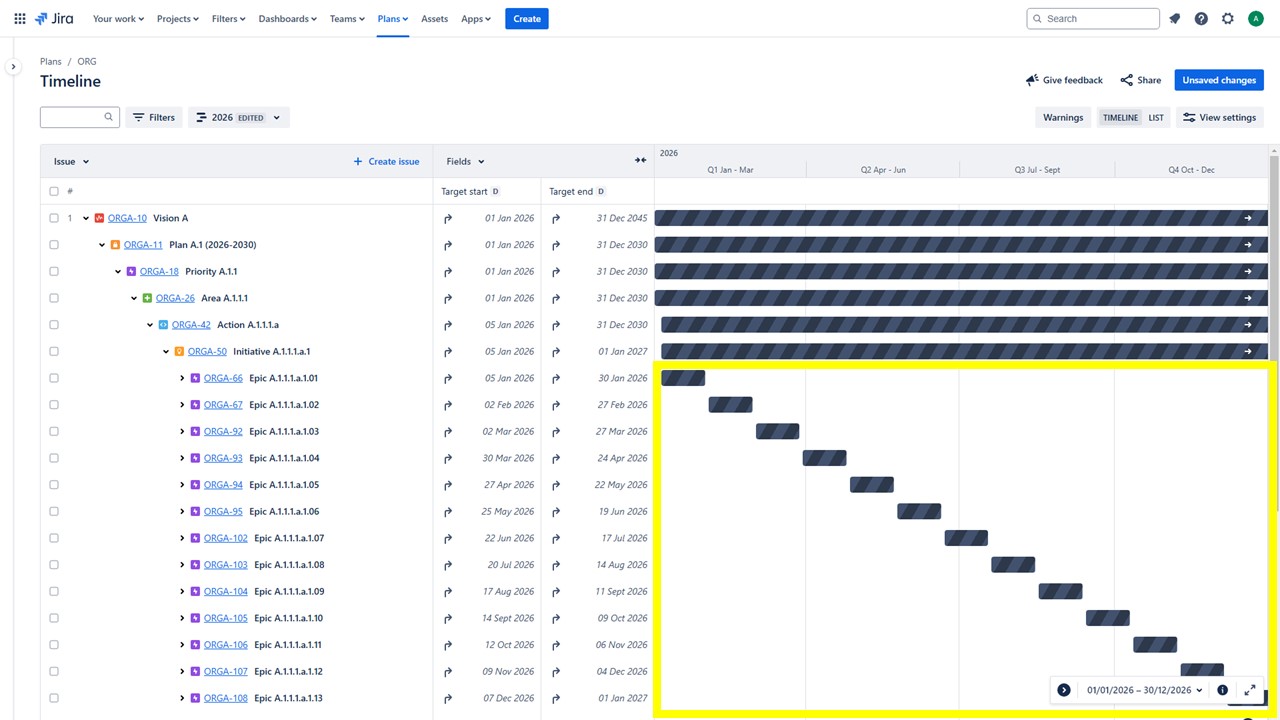Click the rollup arrow for ORGA-66 target end
The height and width of the screenshot is (720, 1280).
(x=556, y=378)
